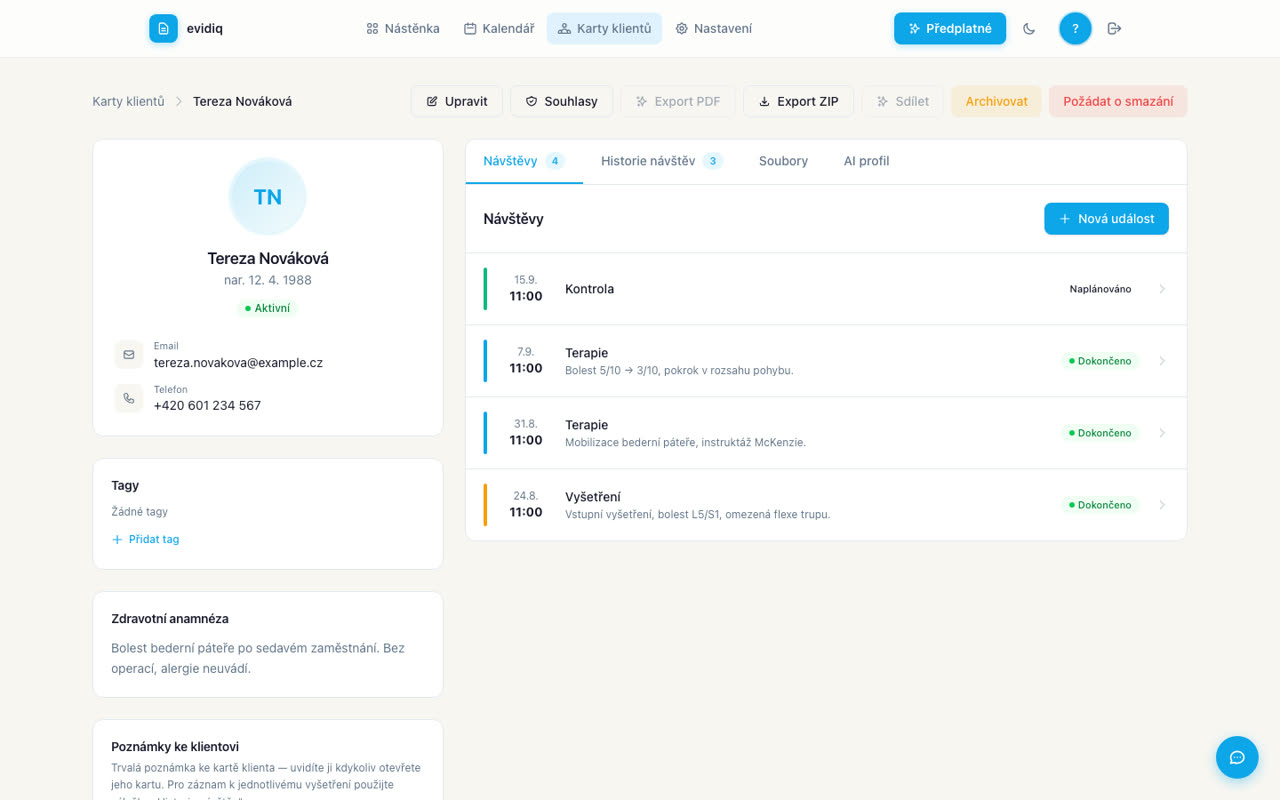The height and width of the screenshot is (800, 1280).
Task: Open the AI profil tab
Action: pyautogui.click(x=866, y=161)
